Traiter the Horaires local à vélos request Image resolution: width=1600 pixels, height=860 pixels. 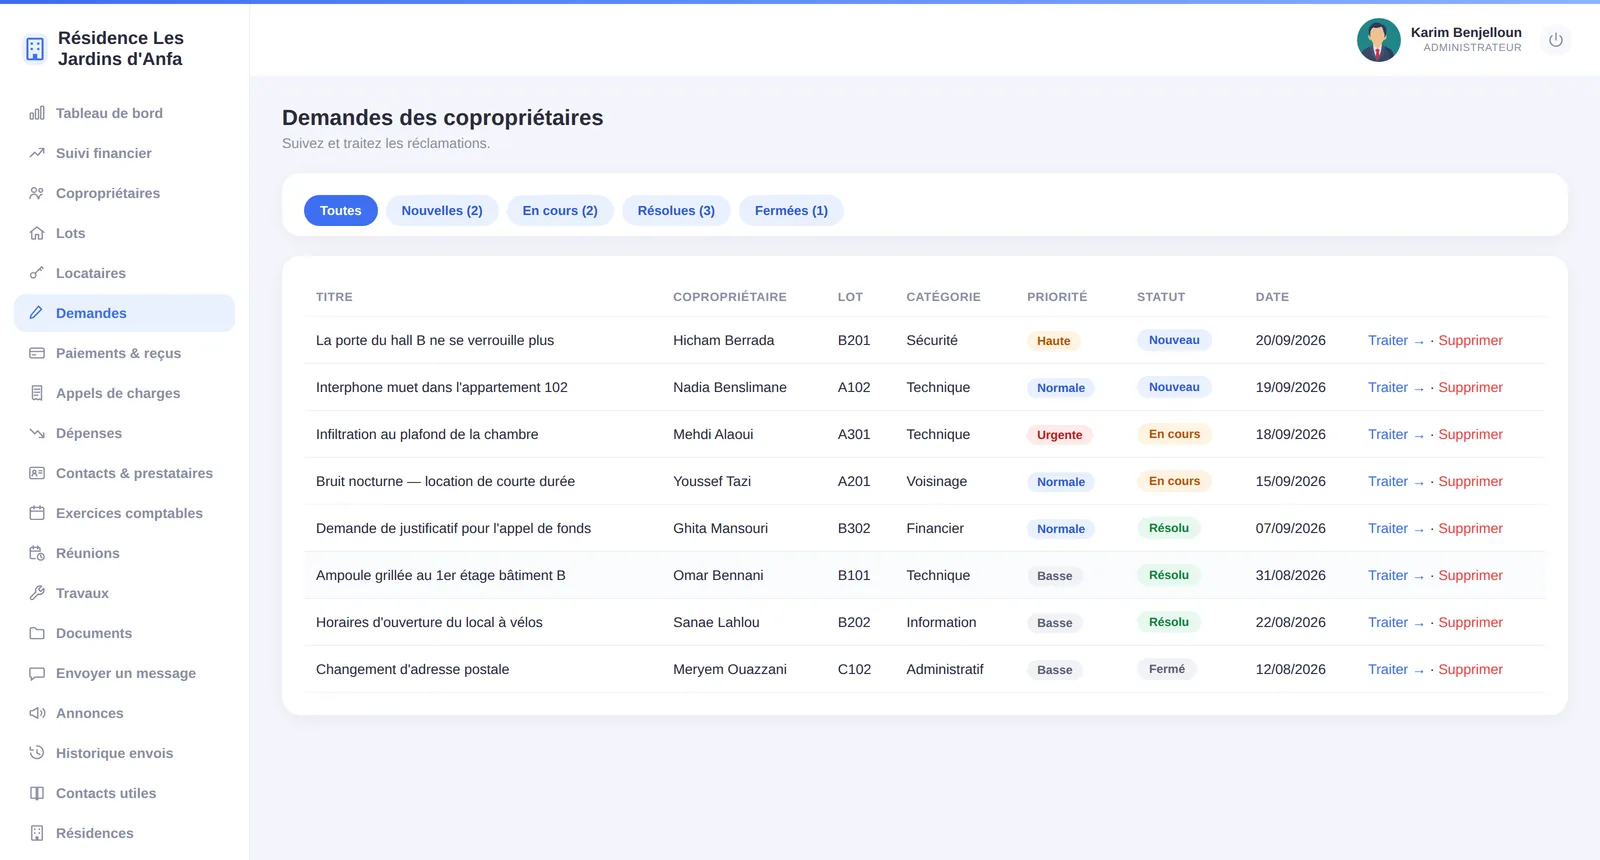[1396, 622]
